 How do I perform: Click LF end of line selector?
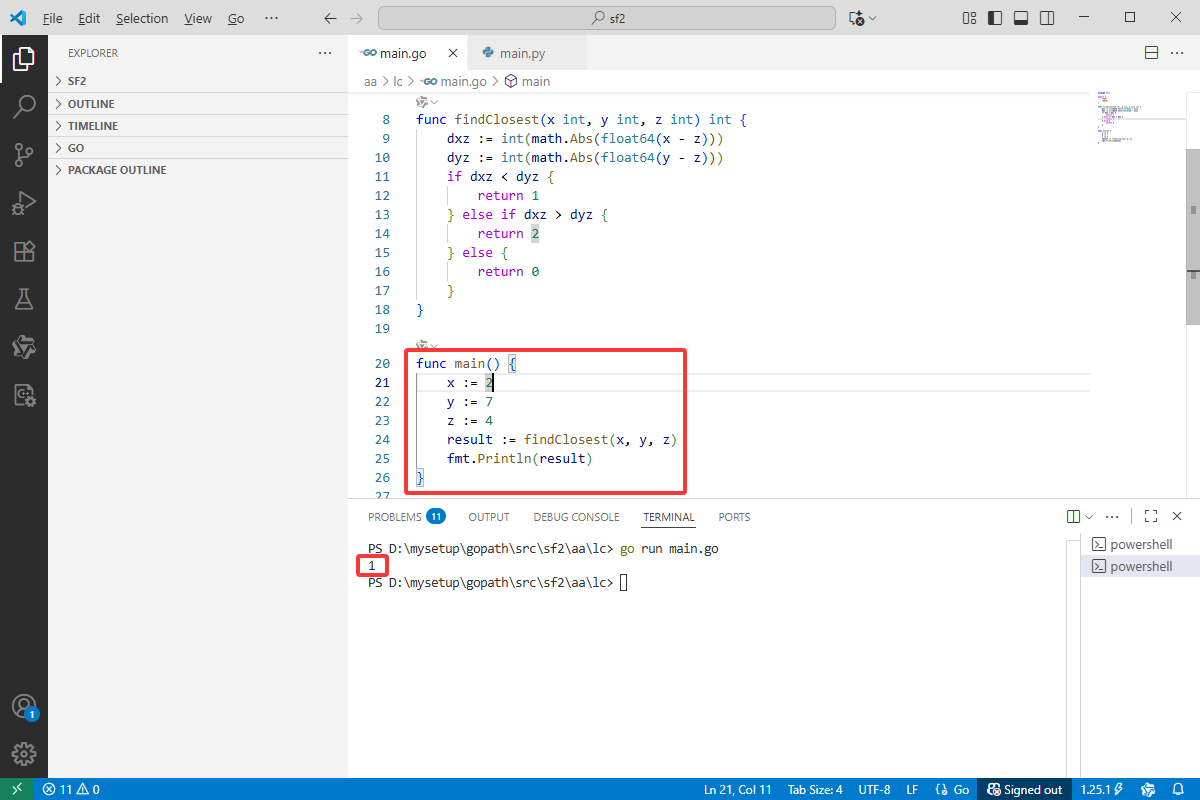912,789
